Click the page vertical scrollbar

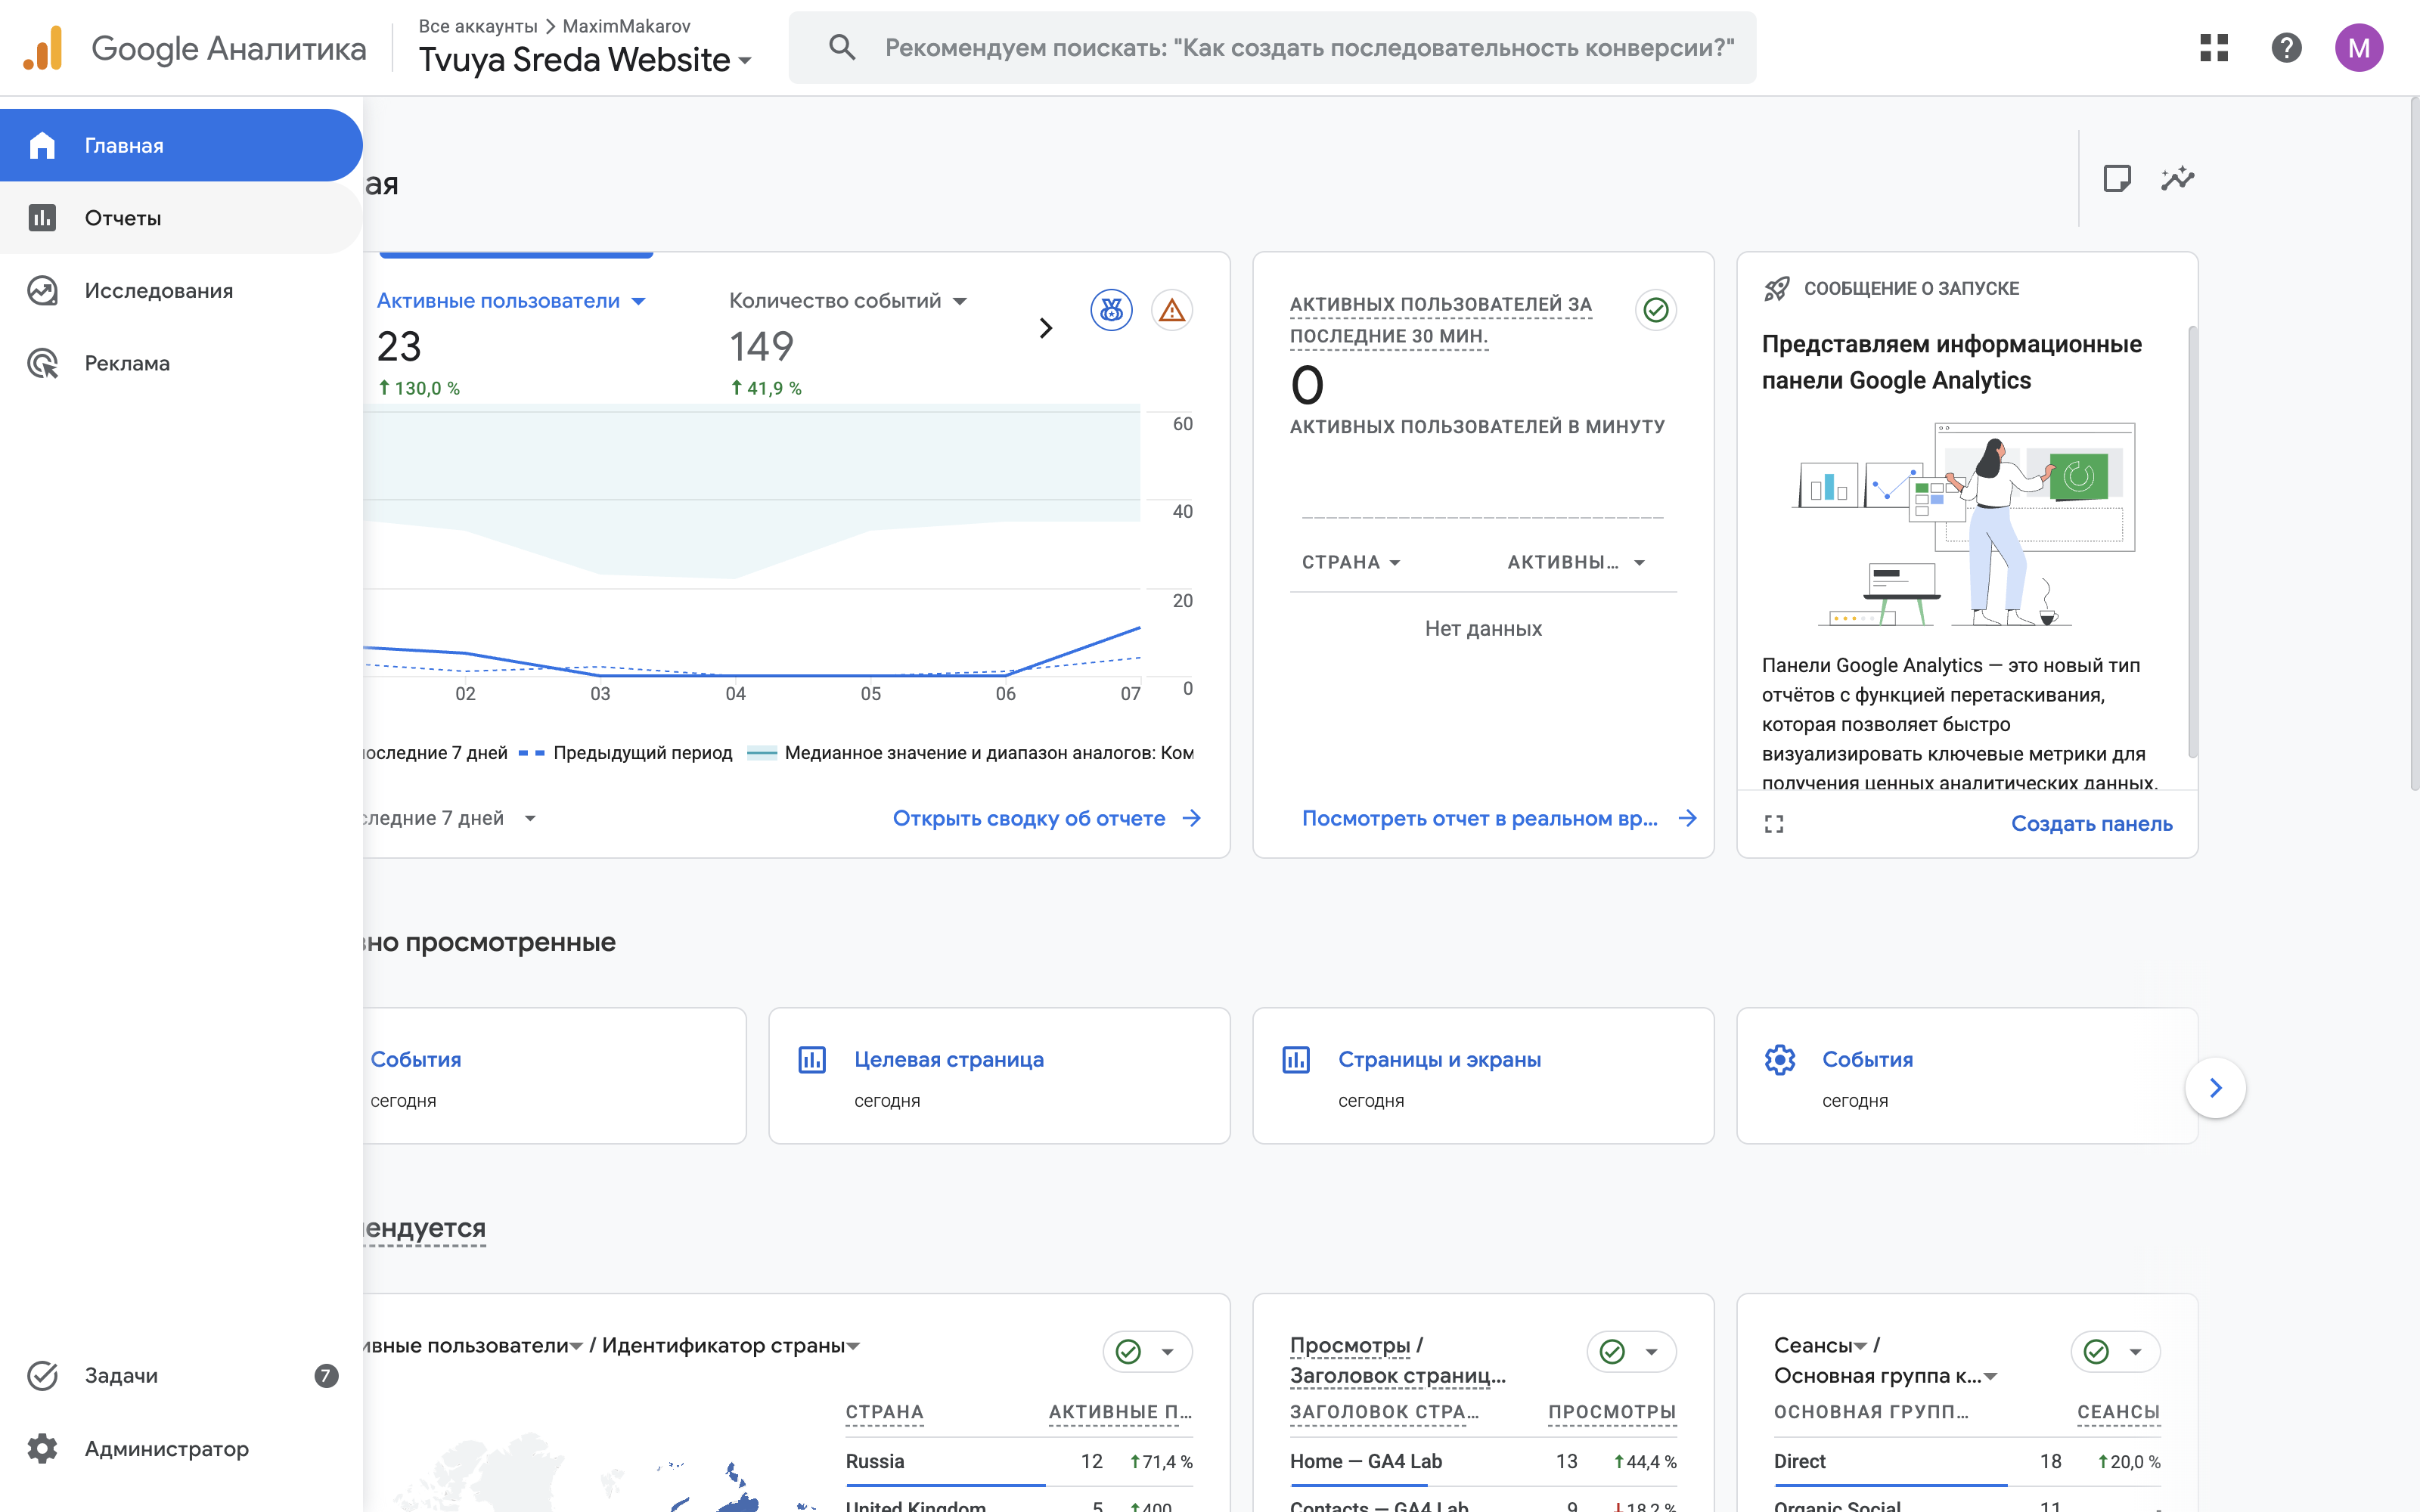(2413, 444)
